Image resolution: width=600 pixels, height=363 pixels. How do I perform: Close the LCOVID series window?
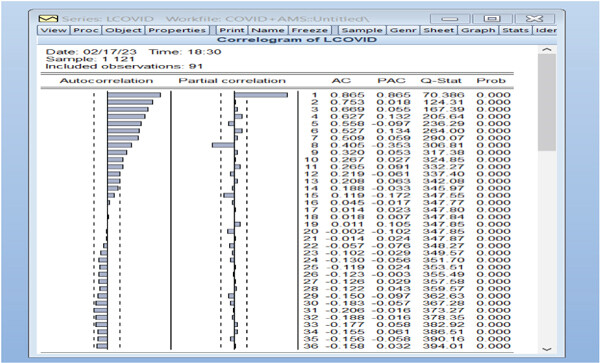pyautogui.click(x=535, y=18)
